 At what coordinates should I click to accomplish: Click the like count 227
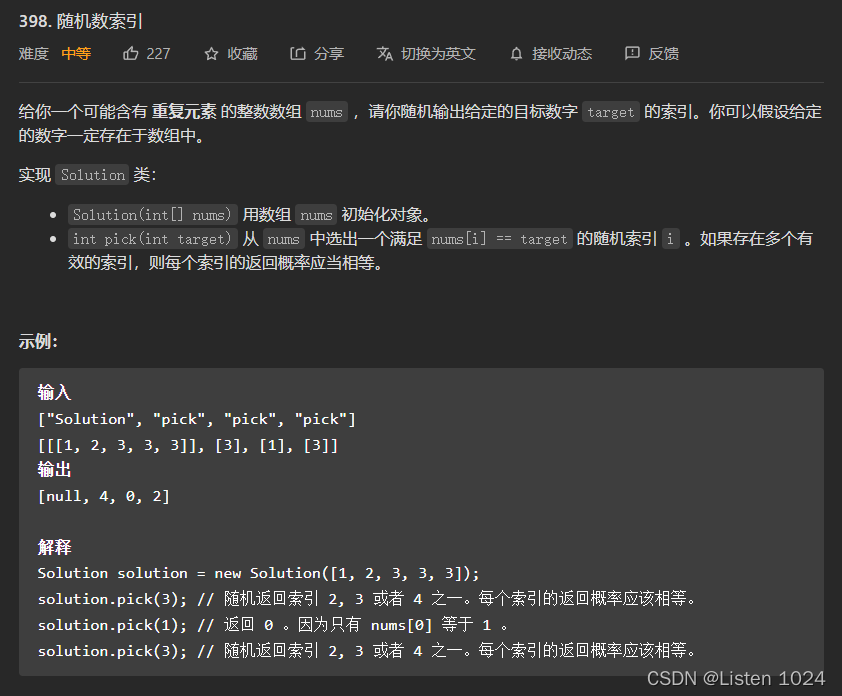coord(158,54)
